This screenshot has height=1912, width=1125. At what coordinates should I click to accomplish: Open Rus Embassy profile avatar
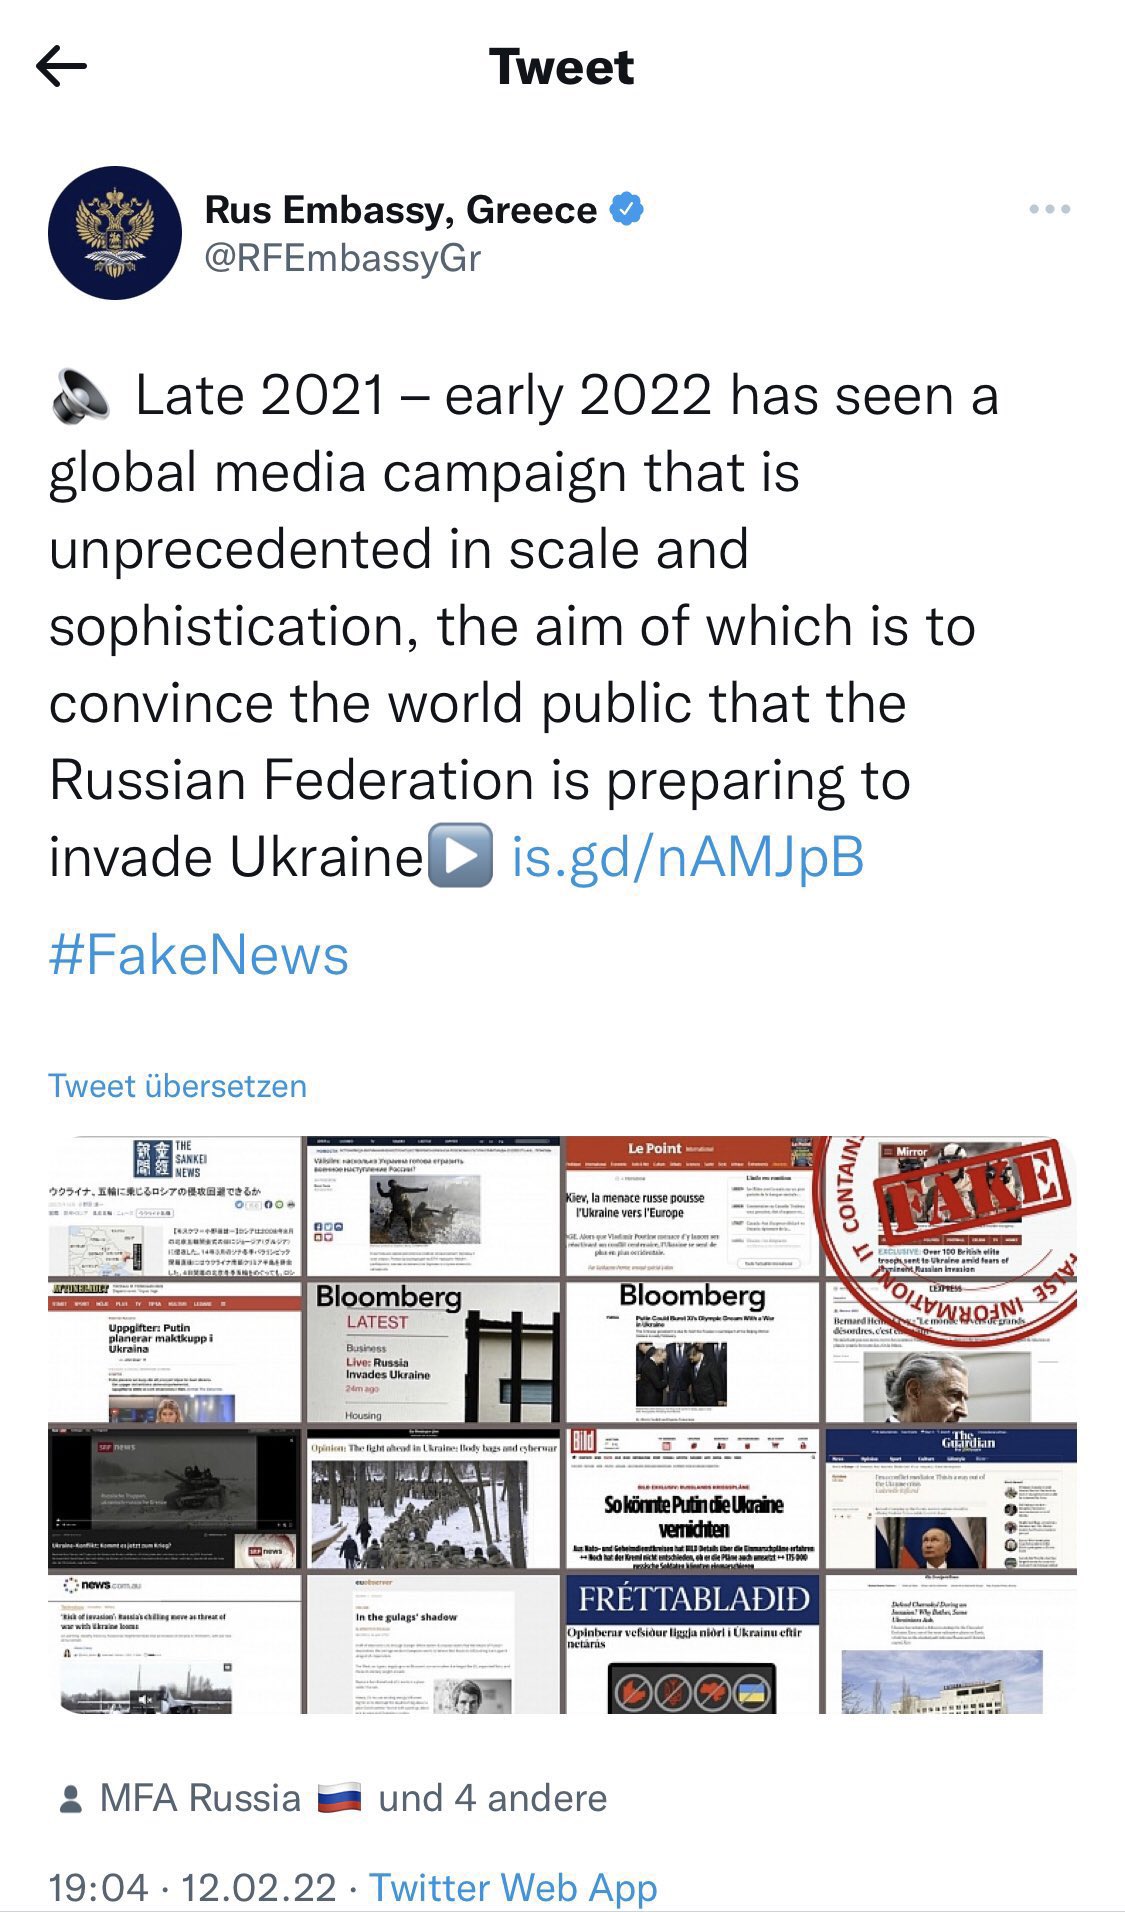click(115, 232)
